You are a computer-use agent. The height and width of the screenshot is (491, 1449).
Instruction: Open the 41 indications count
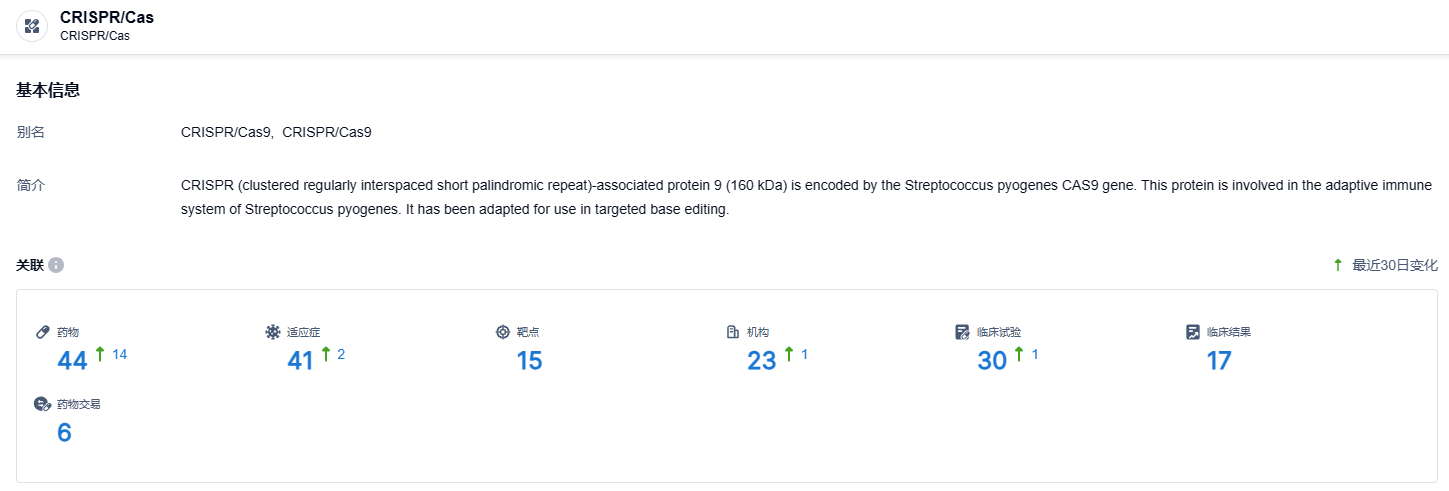[x=301, y=361]
